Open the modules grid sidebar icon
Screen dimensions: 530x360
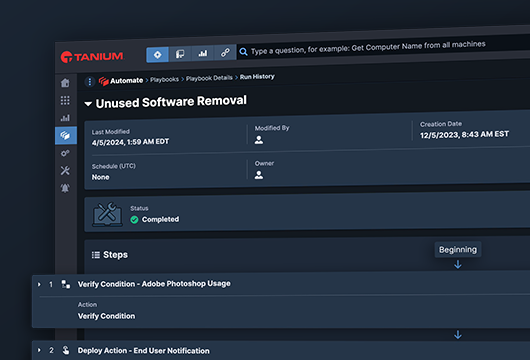click(x=65, y=100)
